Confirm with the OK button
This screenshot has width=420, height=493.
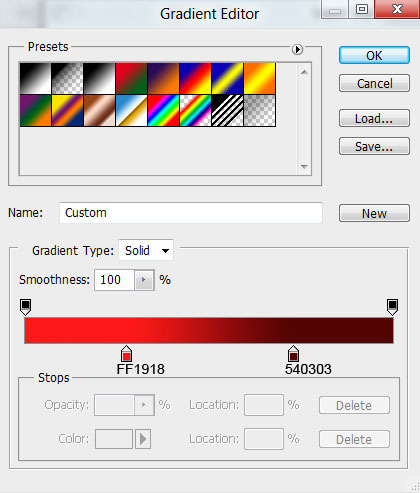click(374, 55)
